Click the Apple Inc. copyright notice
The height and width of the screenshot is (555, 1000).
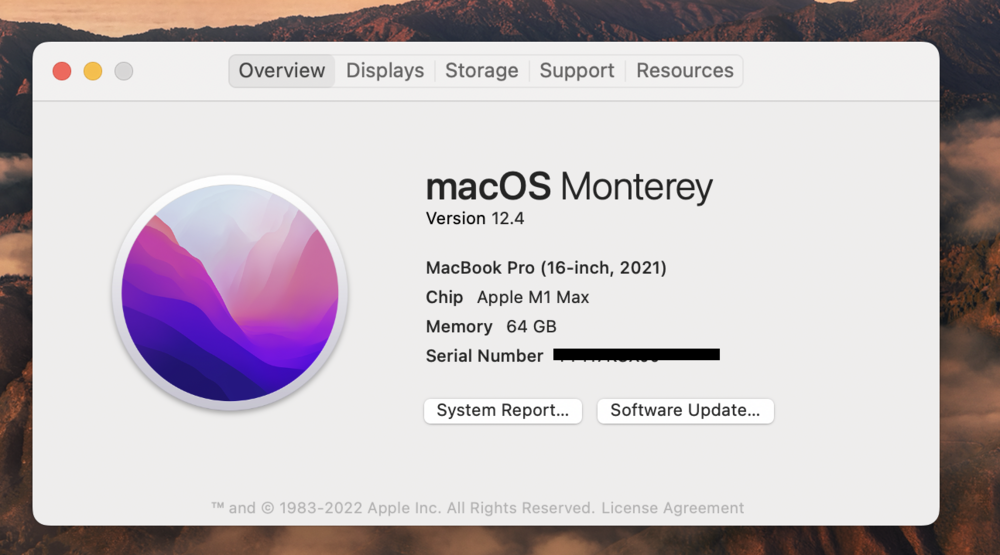403,508
